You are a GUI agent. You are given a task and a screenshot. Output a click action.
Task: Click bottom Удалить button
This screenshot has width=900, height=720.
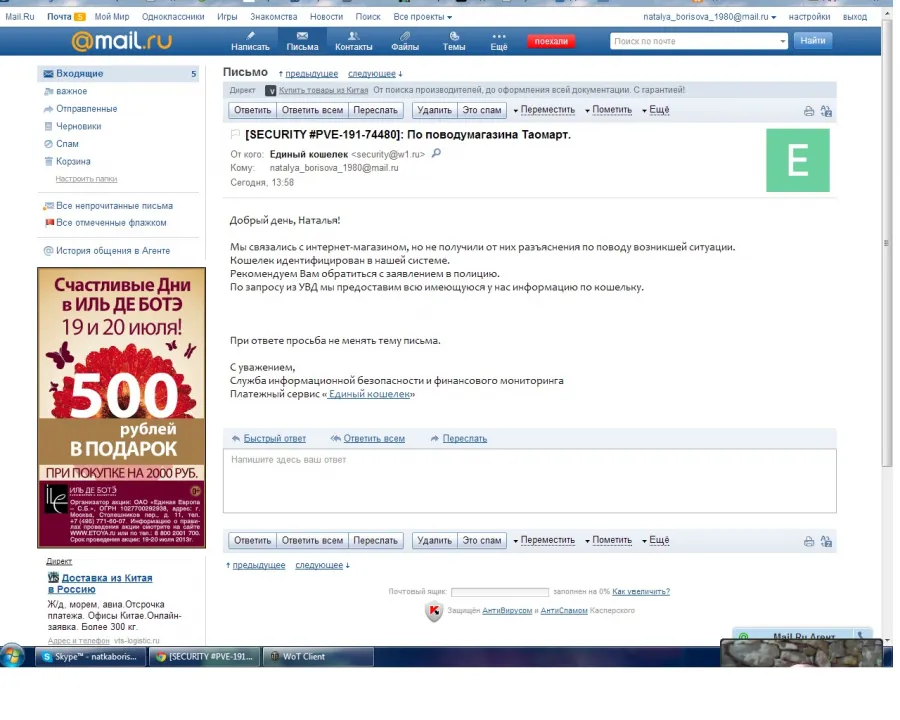pos(435,540)
